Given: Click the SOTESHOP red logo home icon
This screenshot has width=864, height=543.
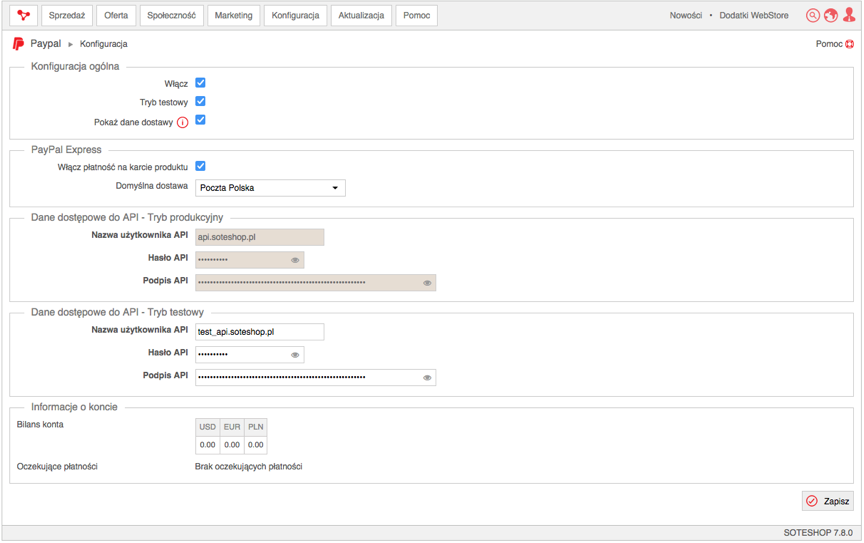Looking at the screenshot, I should 23,15.
